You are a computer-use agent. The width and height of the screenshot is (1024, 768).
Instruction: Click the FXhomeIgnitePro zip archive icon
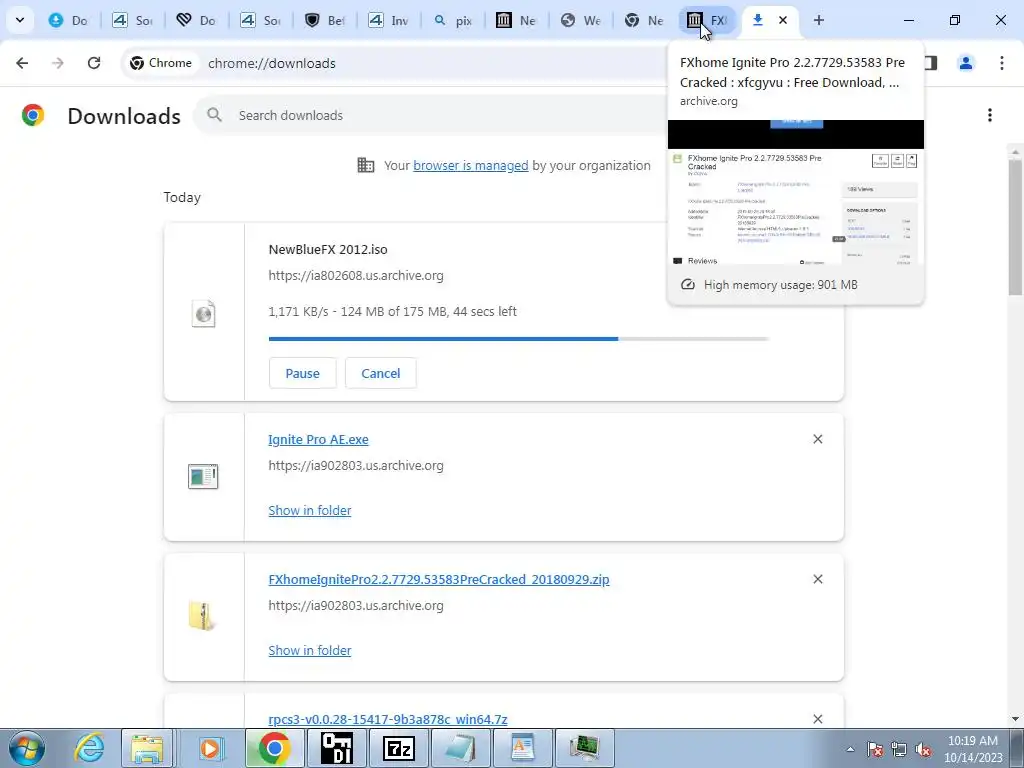pyautogui.click(x=201, y=616)
